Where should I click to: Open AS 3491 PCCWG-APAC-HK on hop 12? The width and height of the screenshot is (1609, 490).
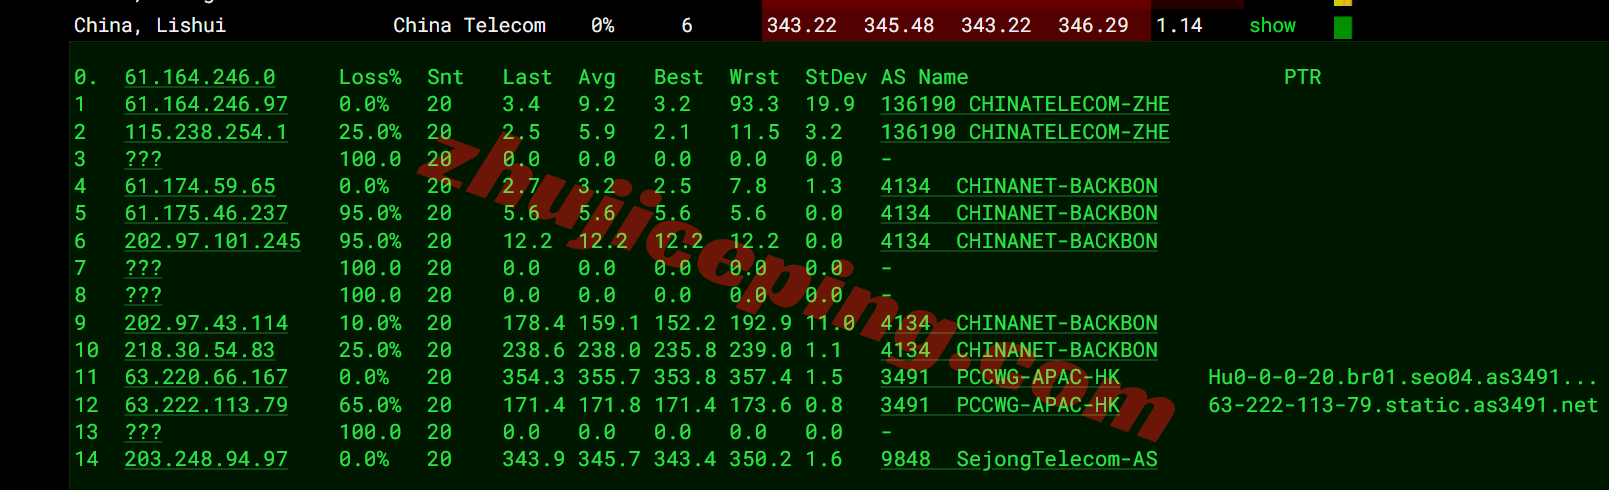(x=1000, y=405)
